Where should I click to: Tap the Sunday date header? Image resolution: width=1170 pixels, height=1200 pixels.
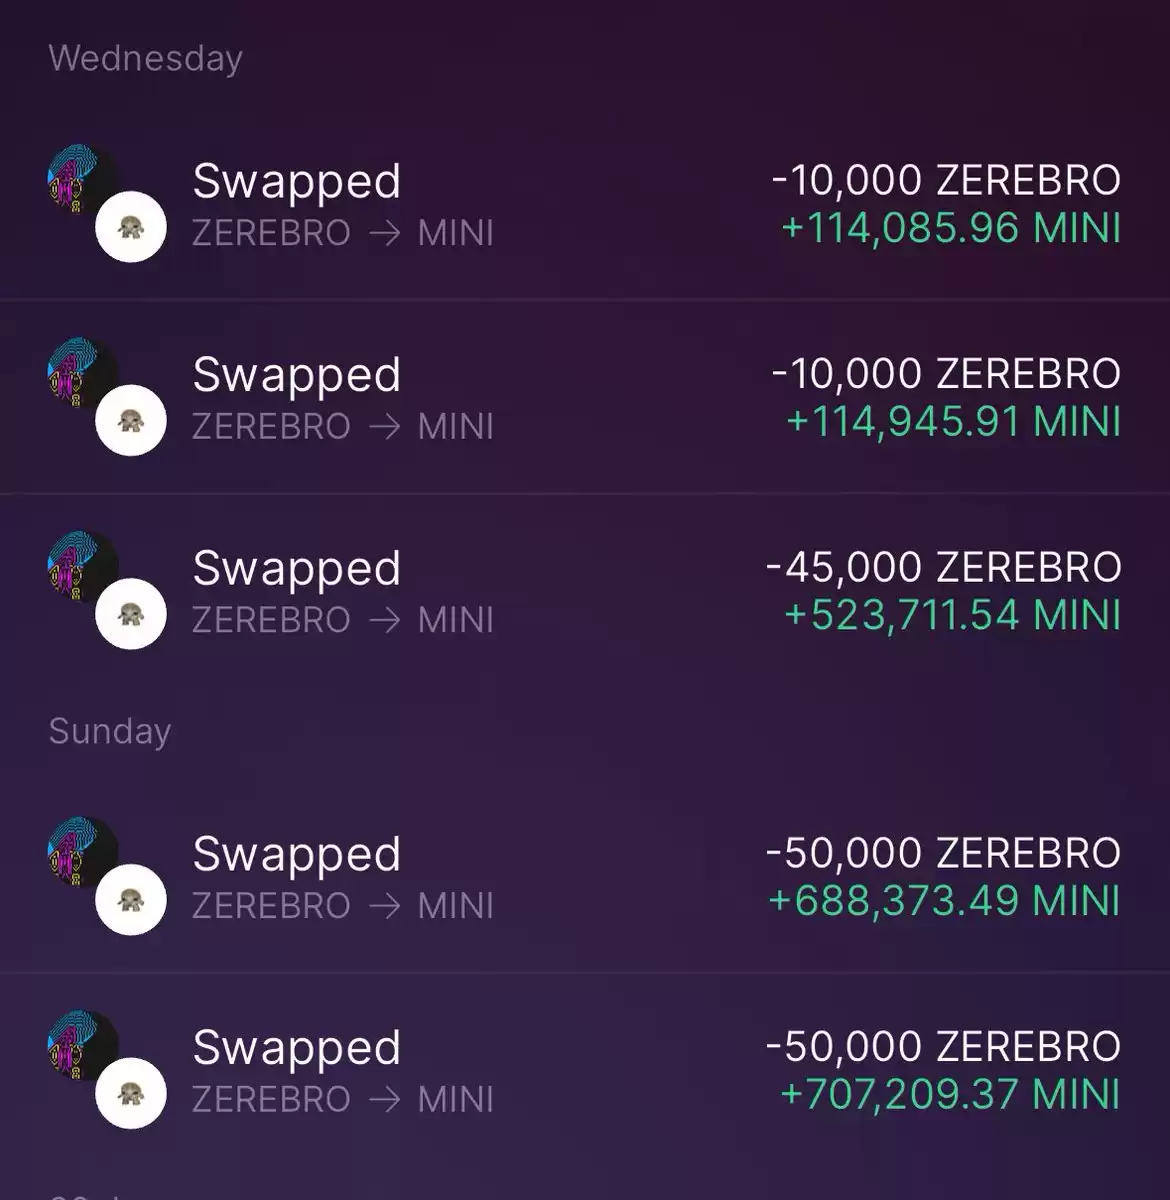click(x=110, y=731)
